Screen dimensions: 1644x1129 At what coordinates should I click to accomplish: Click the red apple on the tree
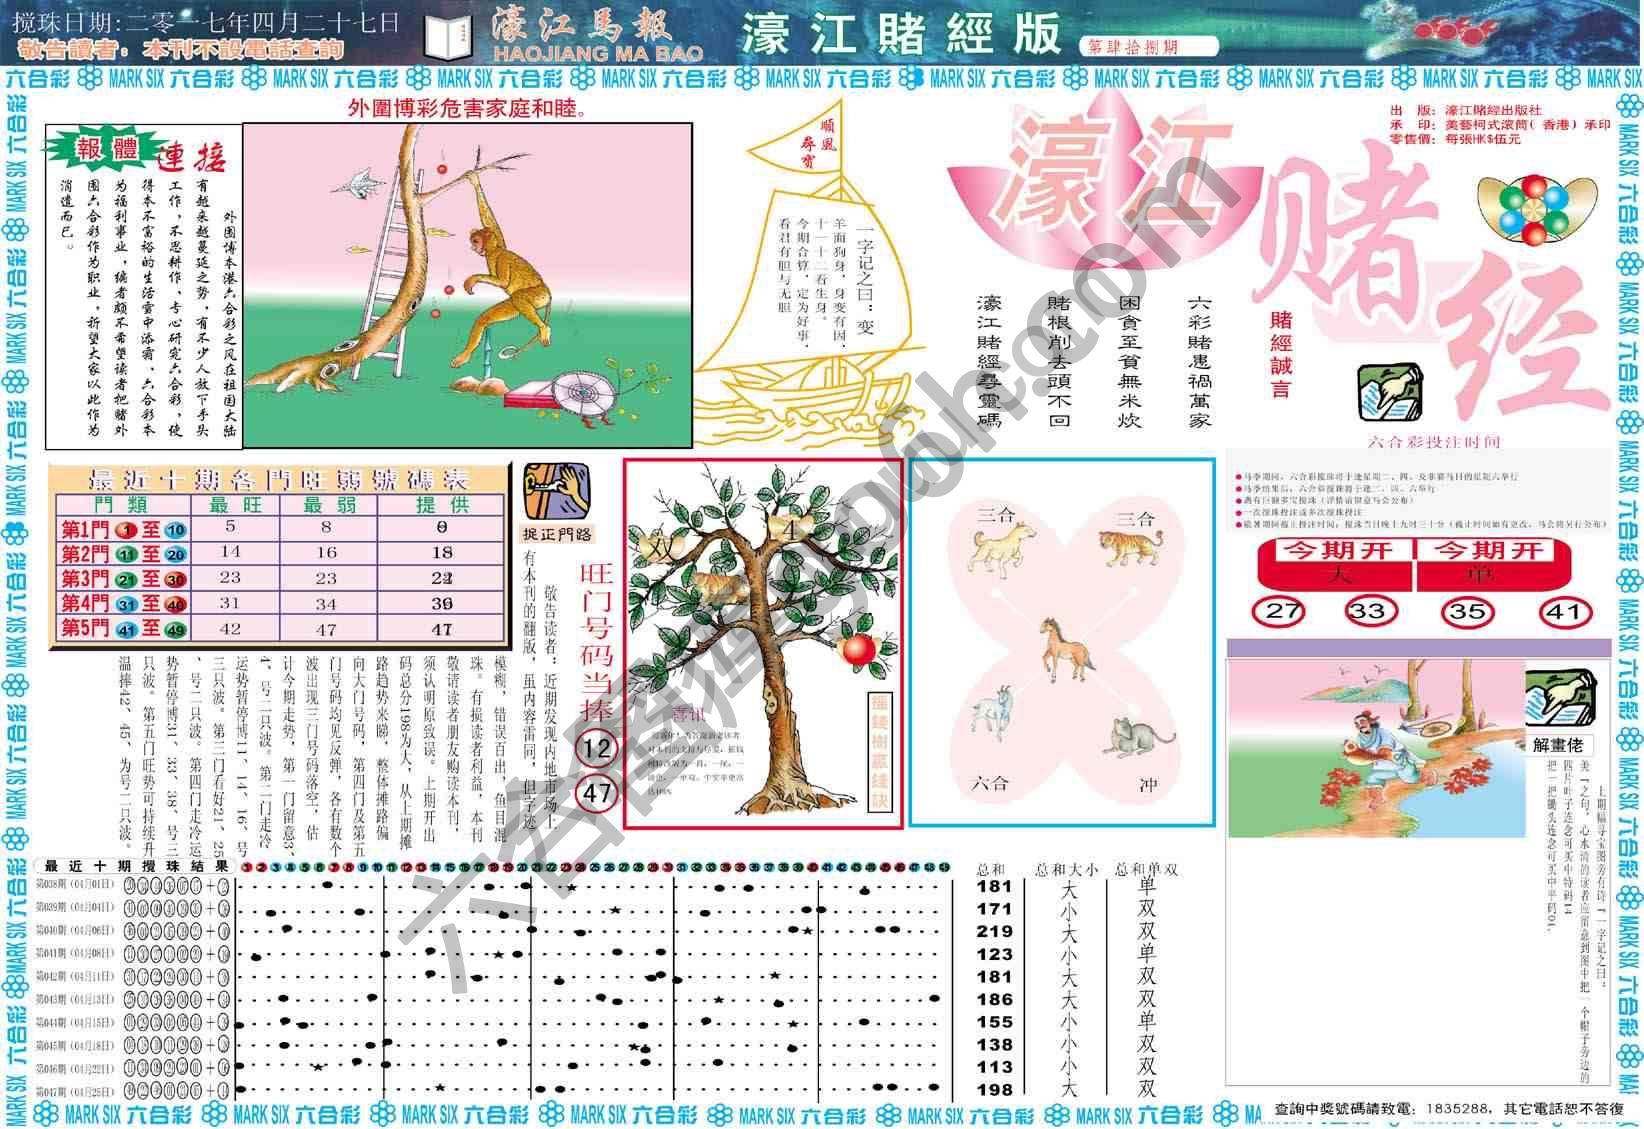point(859,650)
